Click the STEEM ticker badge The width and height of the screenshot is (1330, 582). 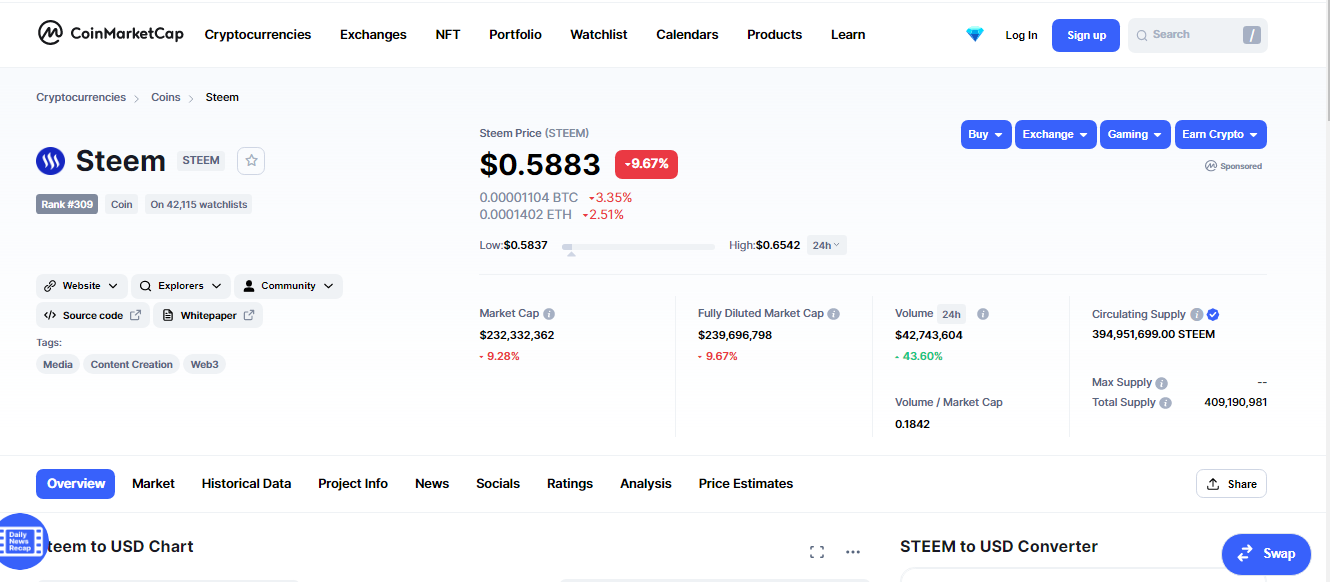201,160
